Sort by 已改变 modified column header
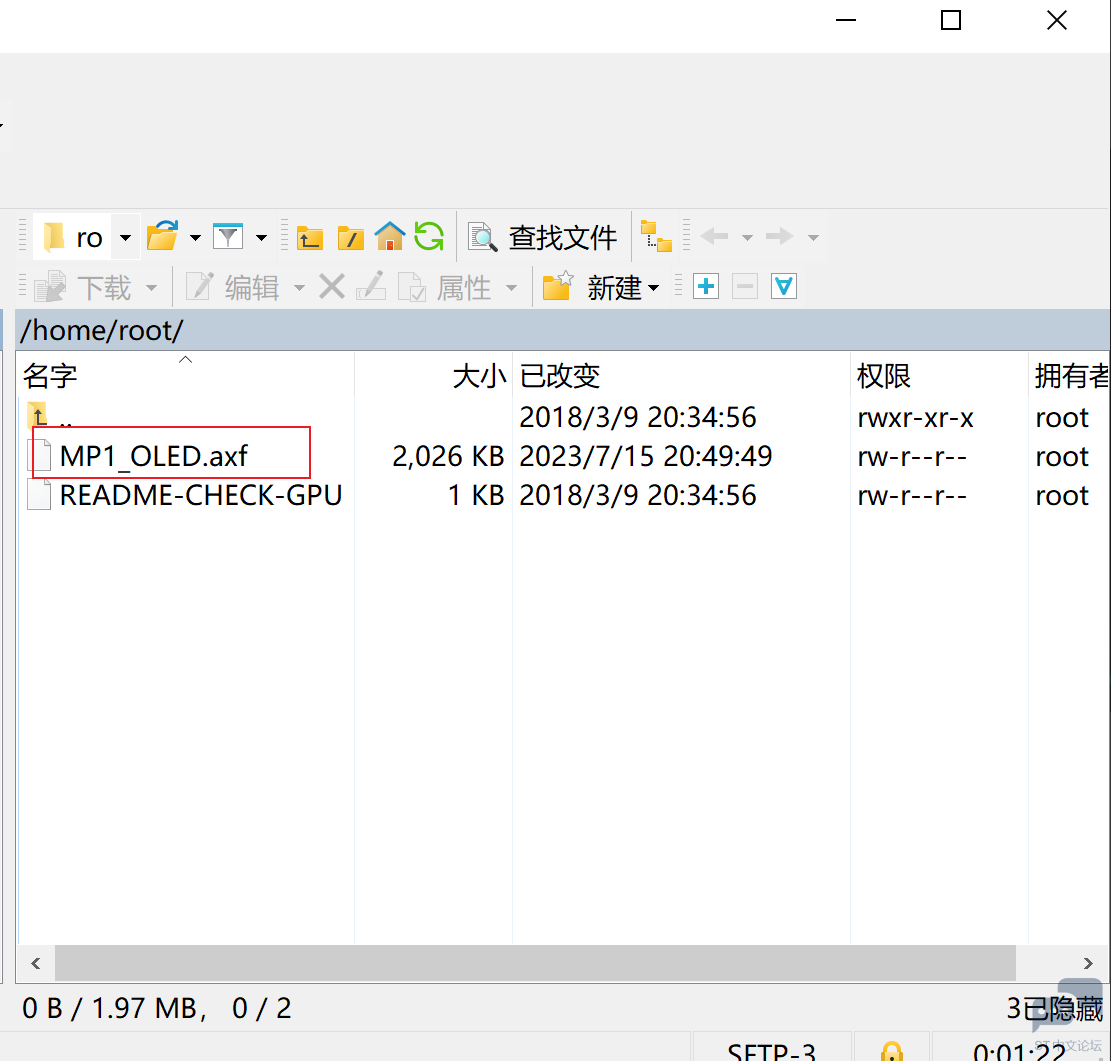 (681, 376)
